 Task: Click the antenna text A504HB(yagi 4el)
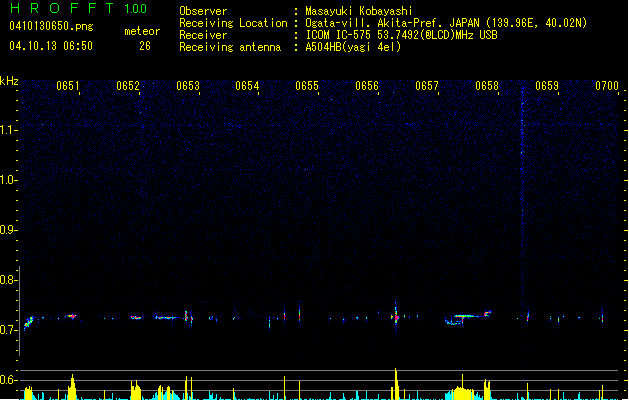[353, 47]
